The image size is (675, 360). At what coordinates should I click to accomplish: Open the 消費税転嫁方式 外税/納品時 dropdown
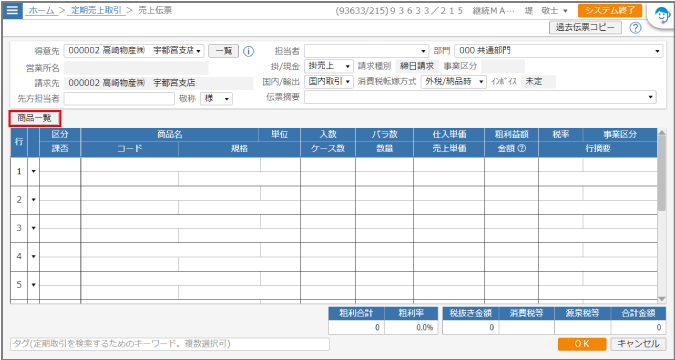[454, 81]
